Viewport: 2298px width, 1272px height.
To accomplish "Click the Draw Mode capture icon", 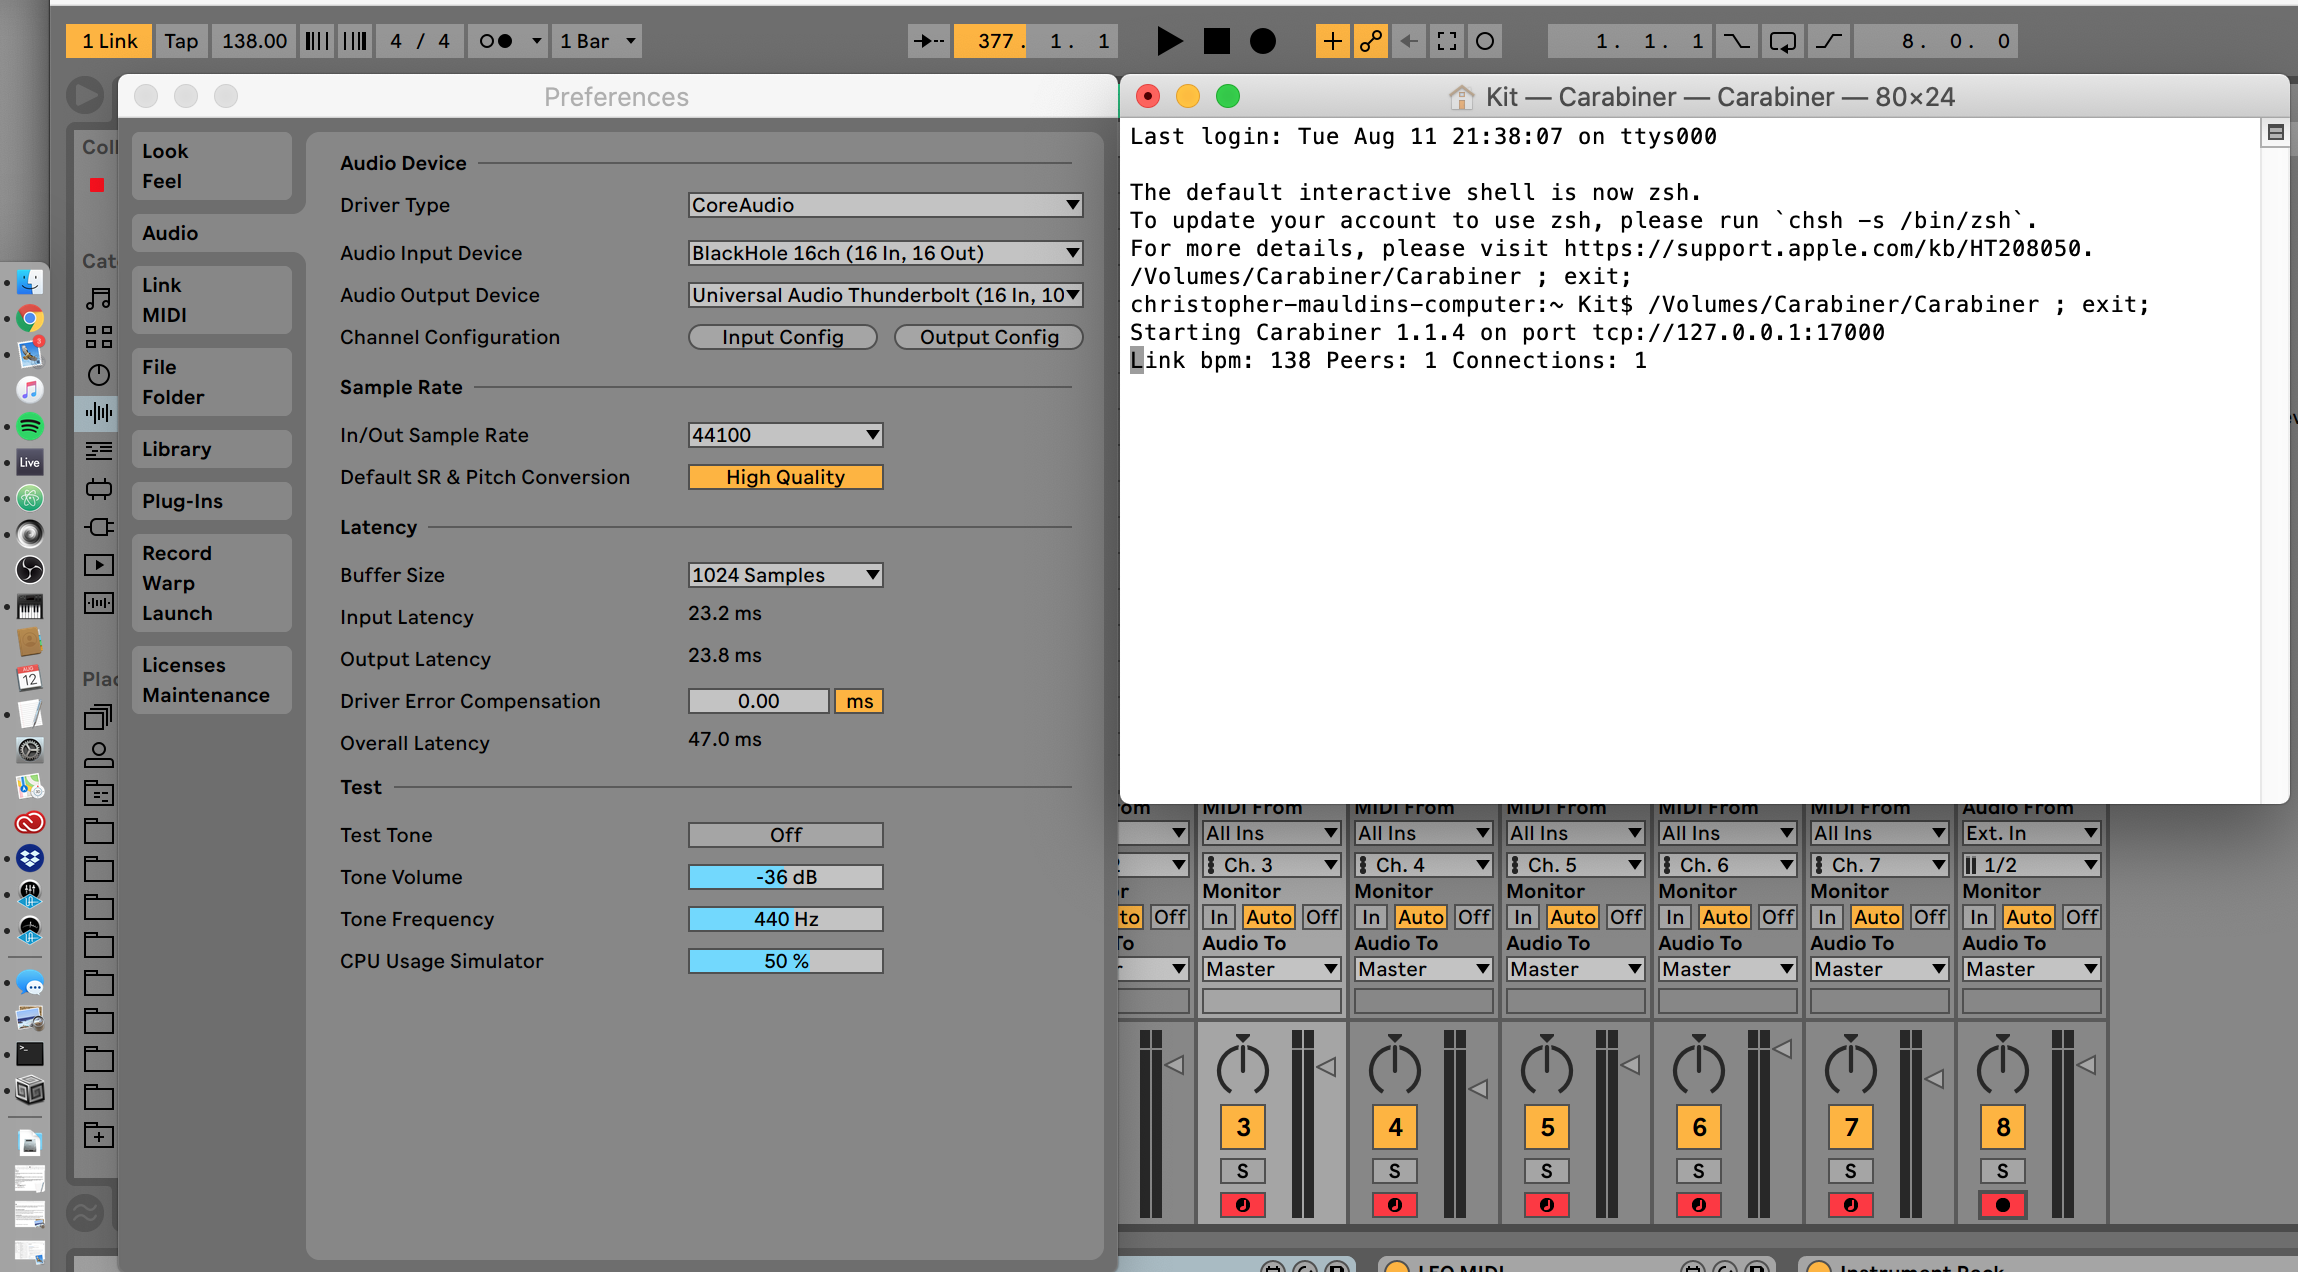I will tap(1447, 41).
